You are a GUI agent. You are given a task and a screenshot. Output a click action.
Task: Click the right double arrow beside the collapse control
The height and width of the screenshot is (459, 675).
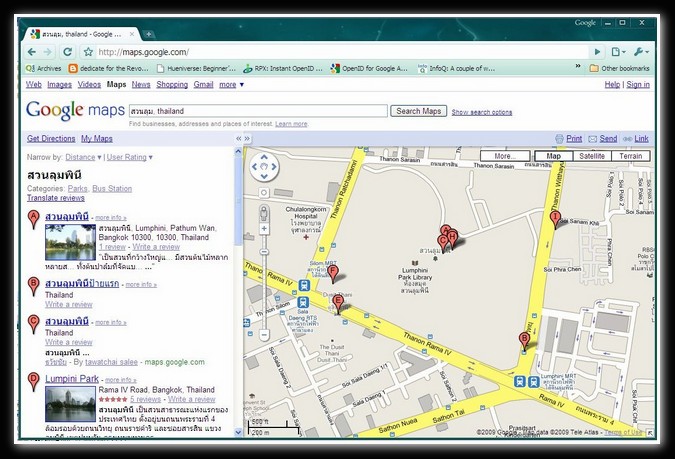click(247, 139)
